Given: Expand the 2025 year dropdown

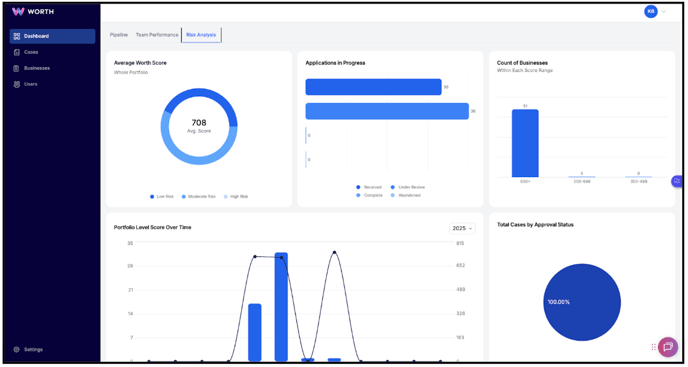Looking at the screenshot, I should pyautogui.click(x=462, y=228).
